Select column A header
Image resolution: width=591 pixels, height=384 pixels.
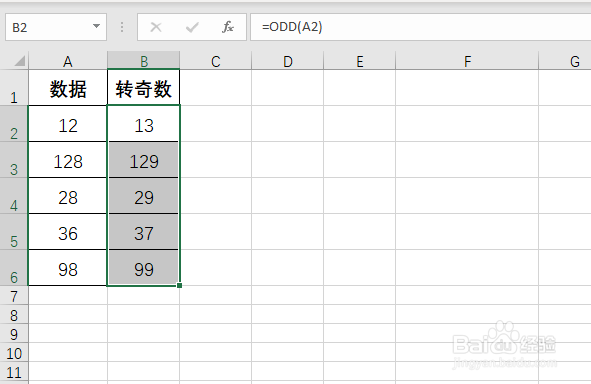[68, 61]
